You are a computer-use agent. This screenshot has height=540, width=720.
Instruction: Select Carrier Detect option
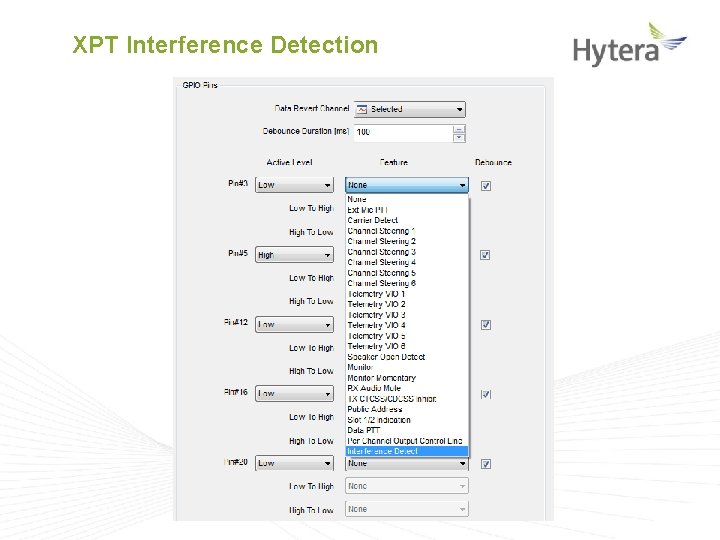tap(406, 220)
